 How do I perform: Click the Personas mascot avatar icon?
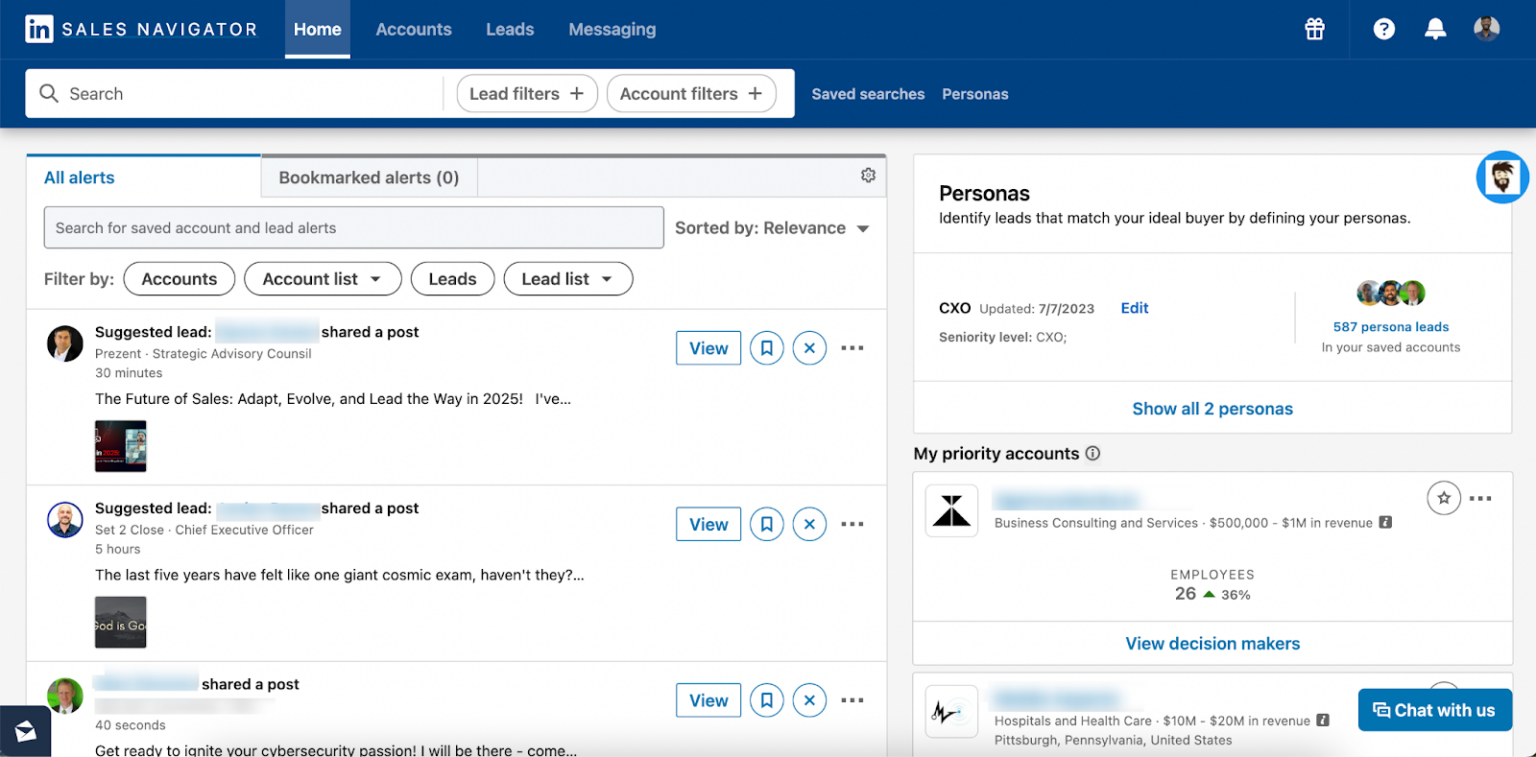pos(1502,177)
